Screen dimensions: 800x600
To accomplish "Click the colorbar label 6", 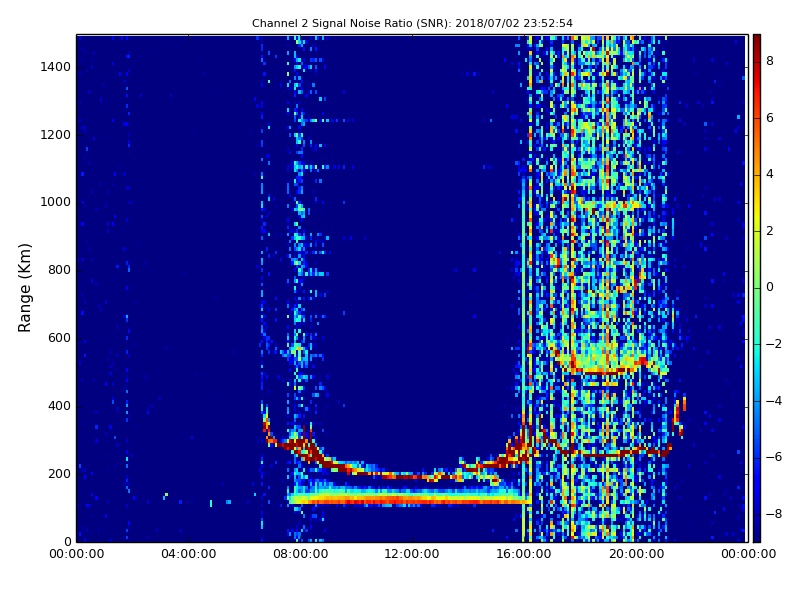I will 770,118.
